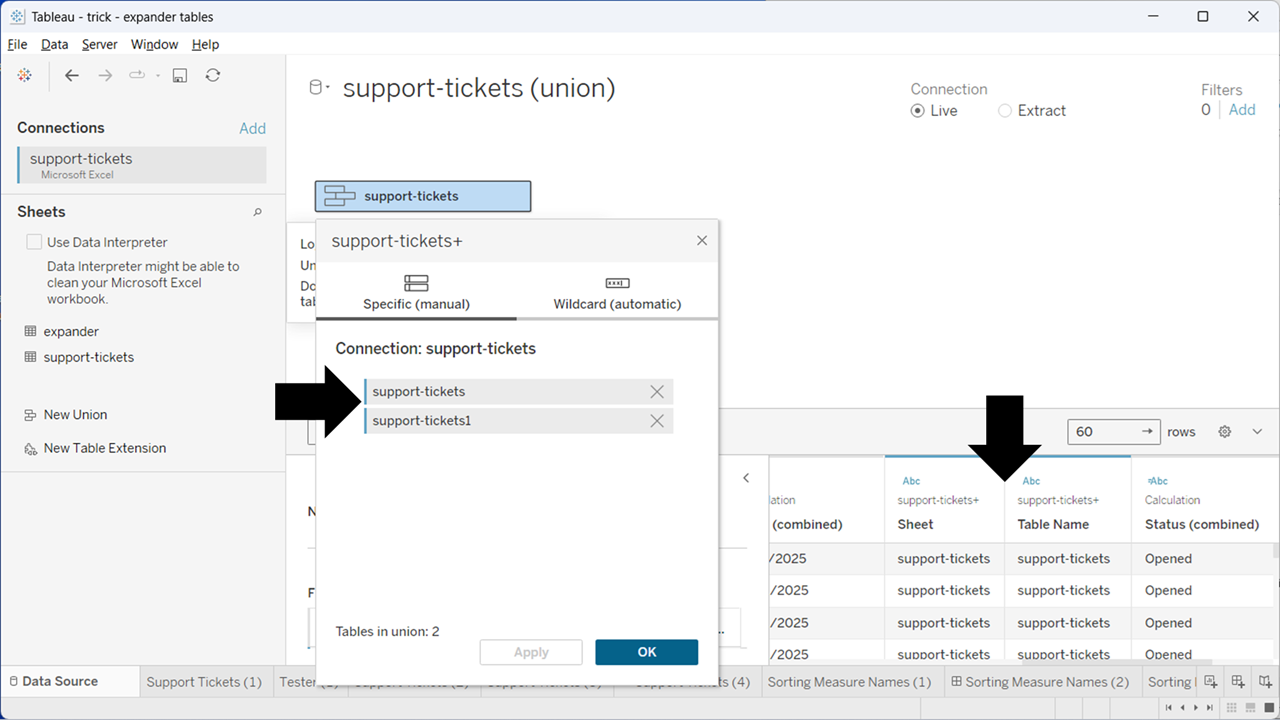Close the support-tickets+ union dialog
The height and width of the screenshot is (720, 1280).
[x=702, y=241]
